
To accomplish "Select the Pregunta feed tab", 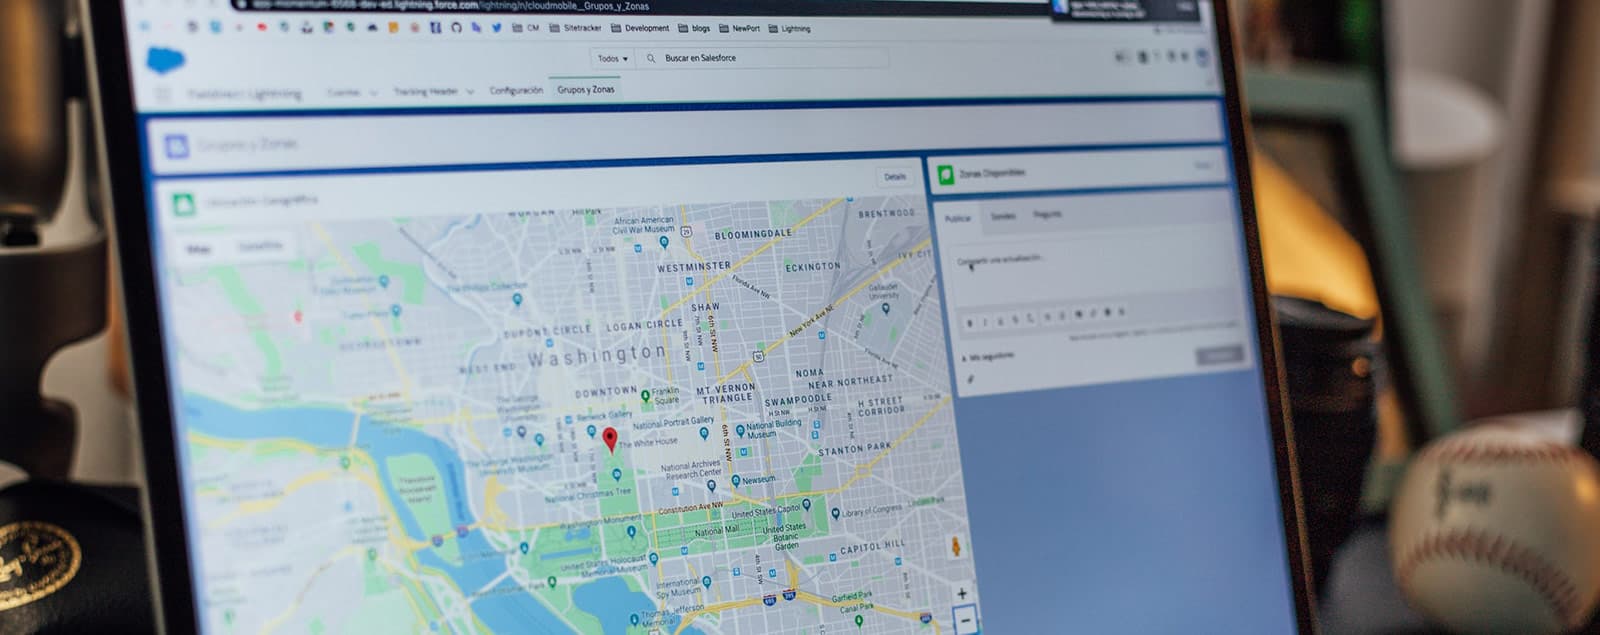I will (x=1047, y=214).
